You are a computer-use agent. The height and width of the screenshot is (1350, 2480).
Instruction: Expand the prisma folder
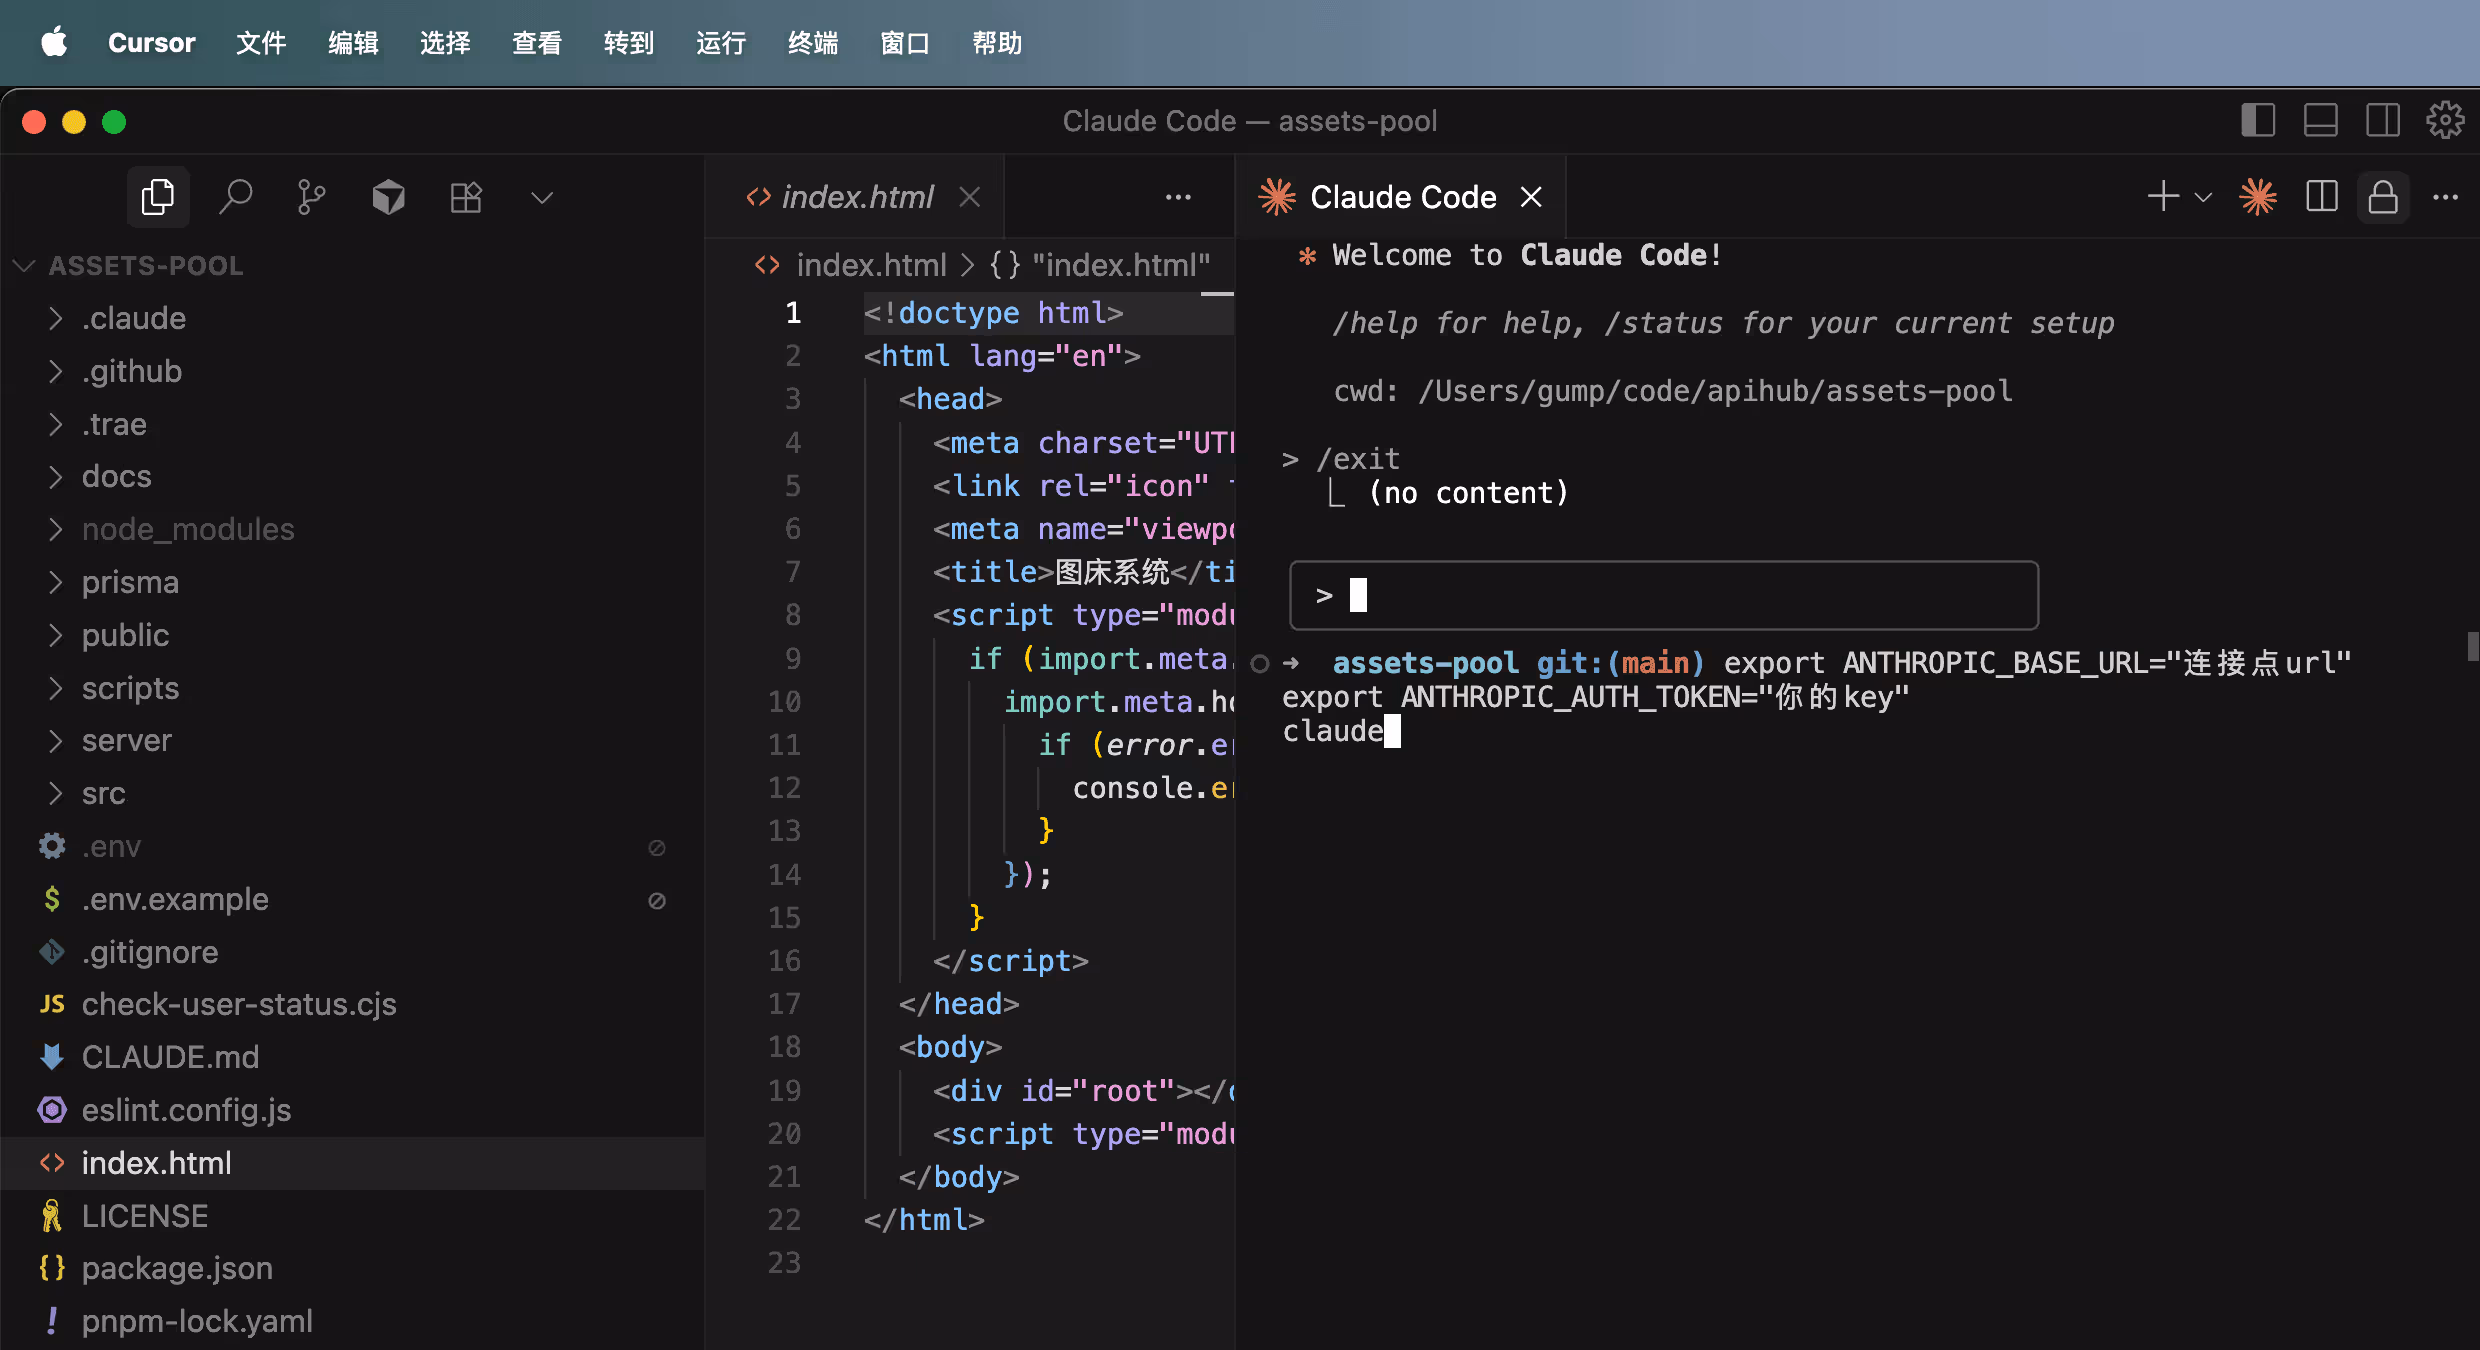pos(130,582)
